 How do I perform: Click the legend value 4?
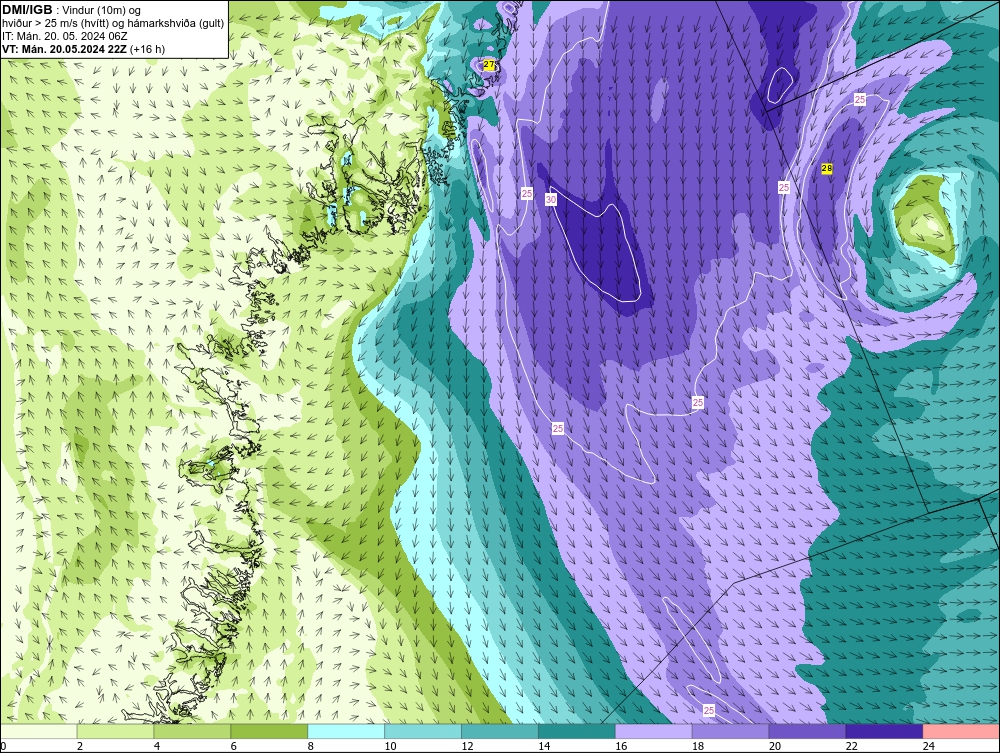[x=157, y=746]
